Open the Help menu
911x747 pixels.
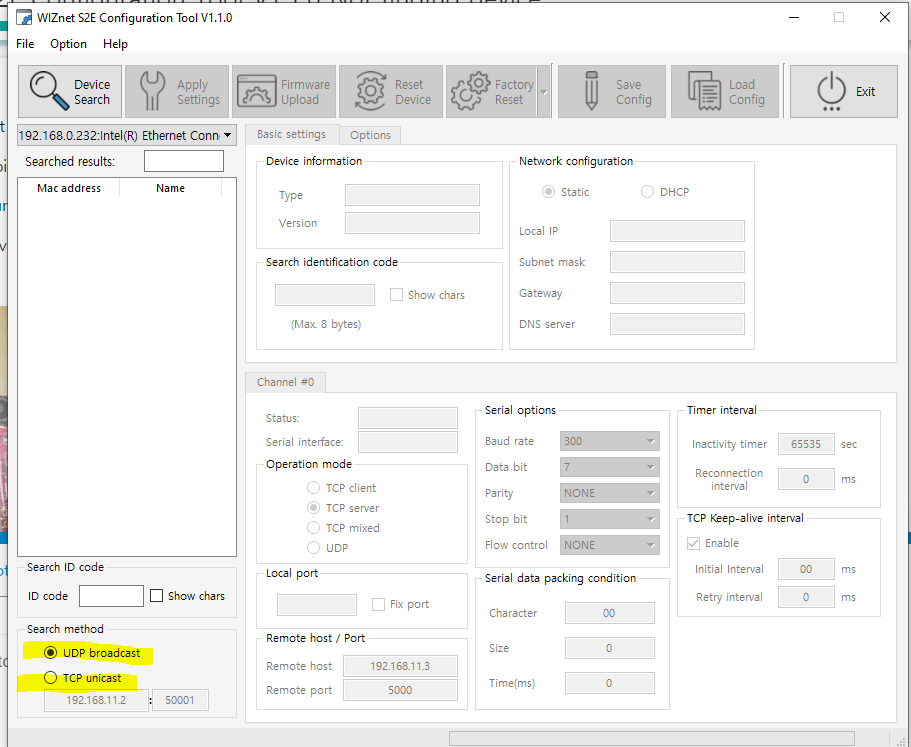pyautogui.click(x=115, y=44)
